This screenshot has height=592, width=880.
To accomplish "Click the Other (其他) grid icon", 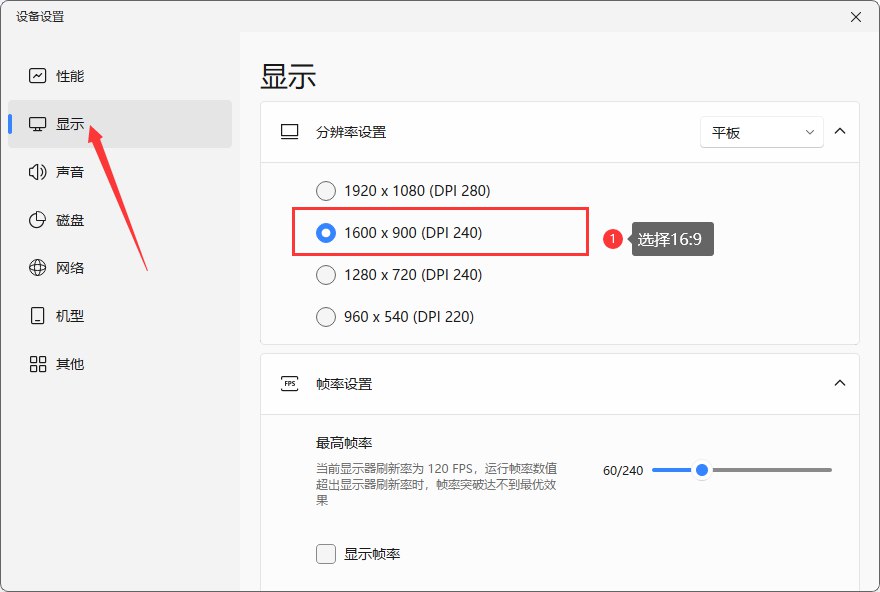I will click(x=38, y=364).
